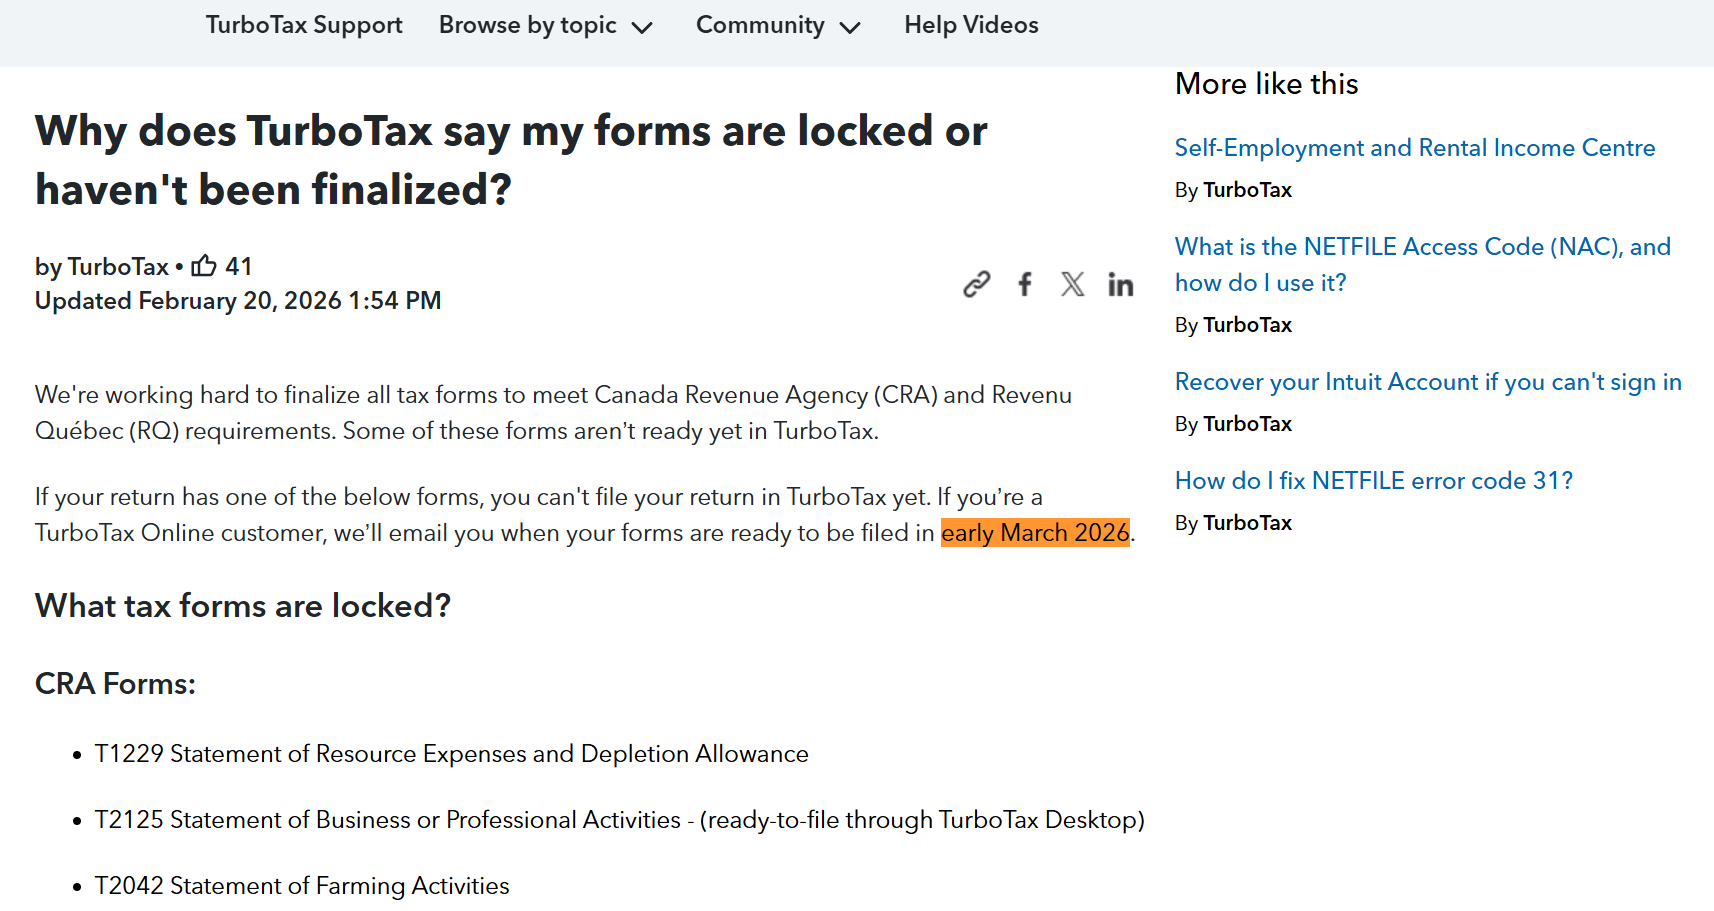Click the 'What tax forms are locked?' heading
The height and width of the screenshot is (911, 1714).
click(243, 606)
